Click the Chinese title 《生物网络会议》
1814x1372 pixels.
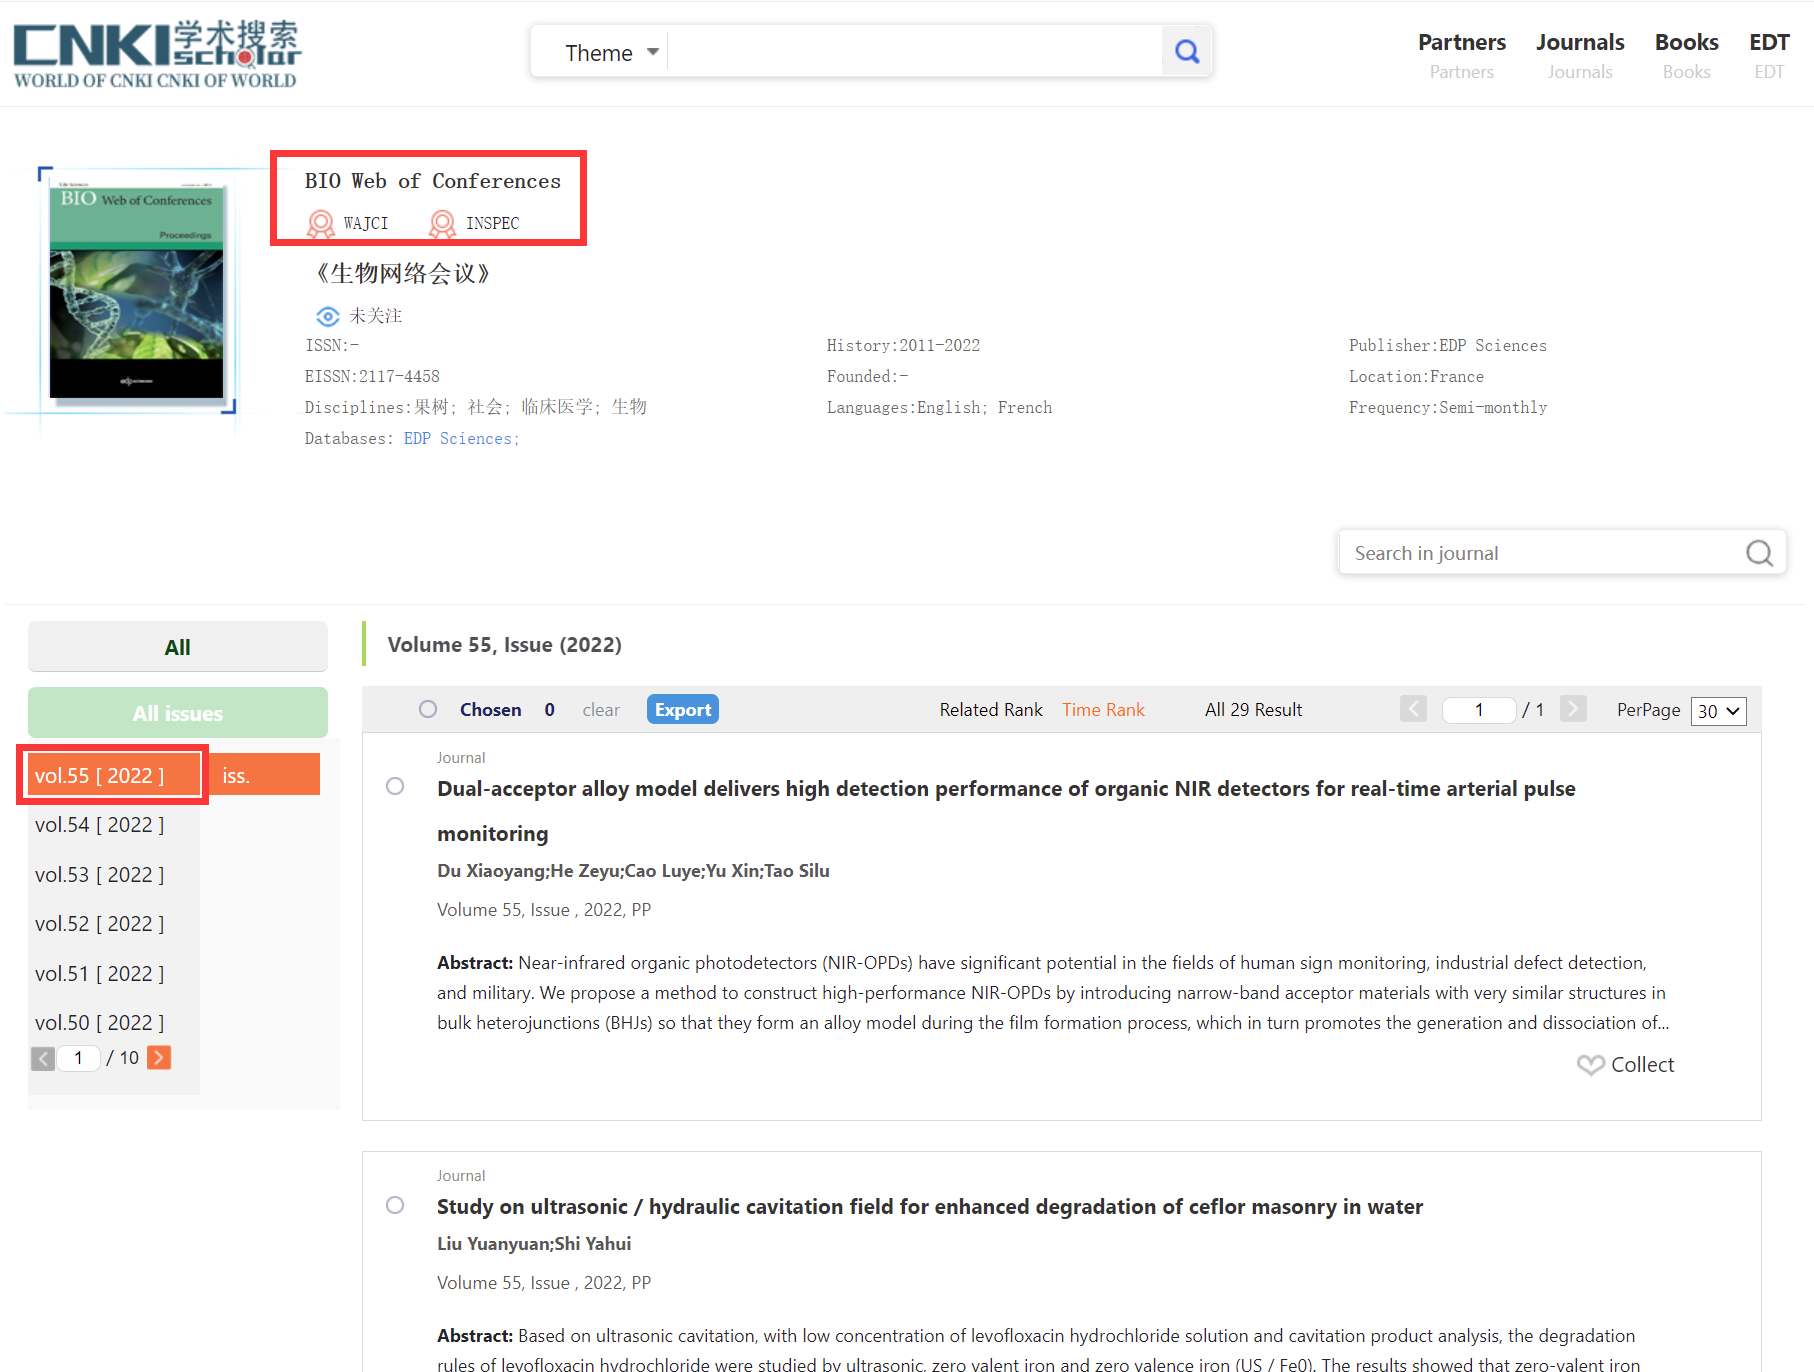pos(401,274)
